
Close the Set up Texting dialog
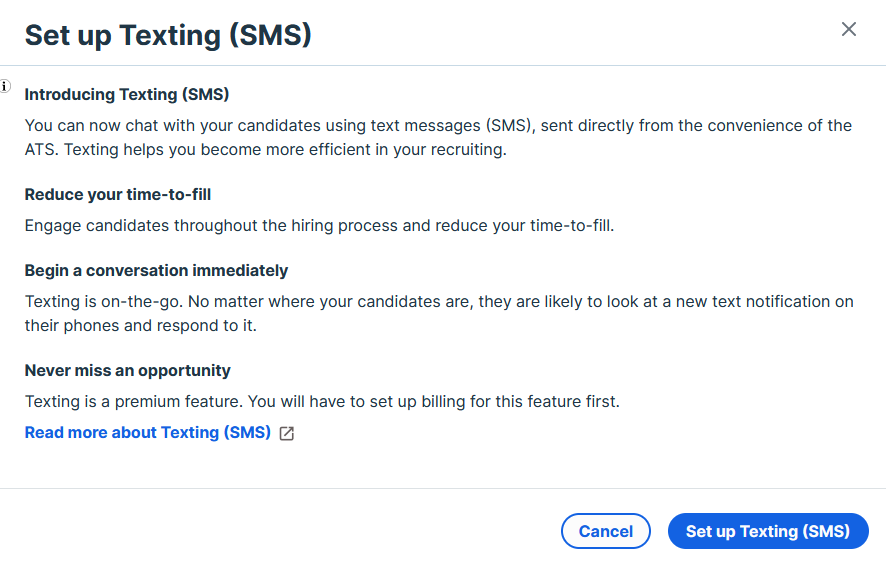pos(849,29)
